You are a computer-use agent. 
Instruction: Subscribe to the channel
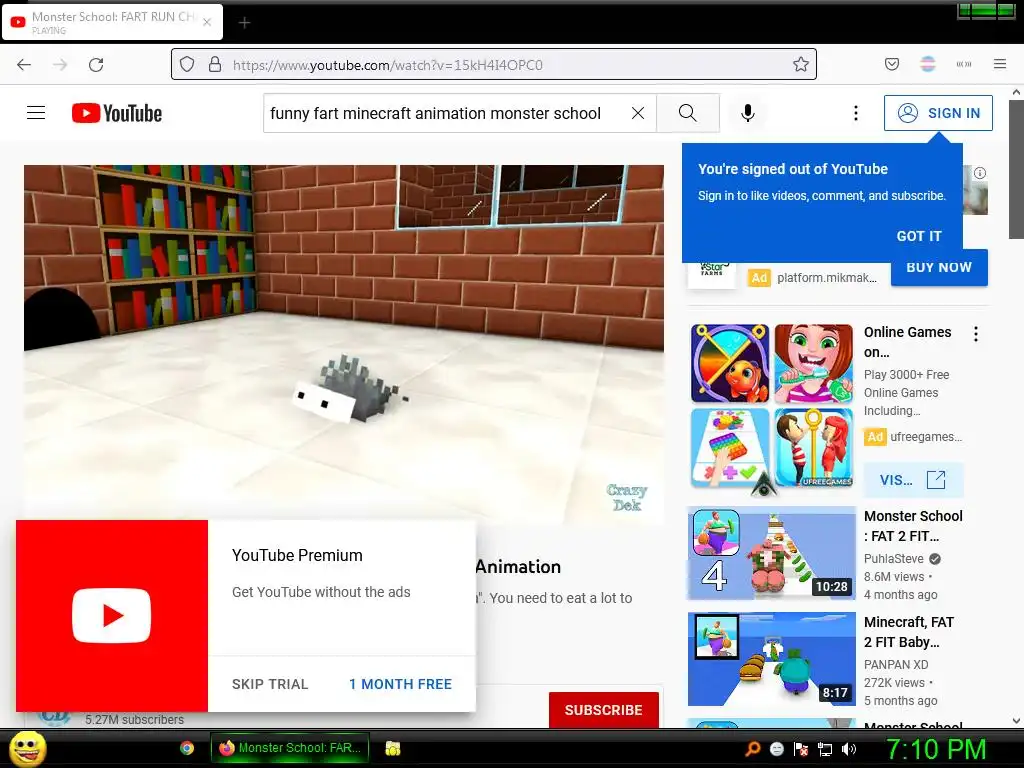[603, 710]
